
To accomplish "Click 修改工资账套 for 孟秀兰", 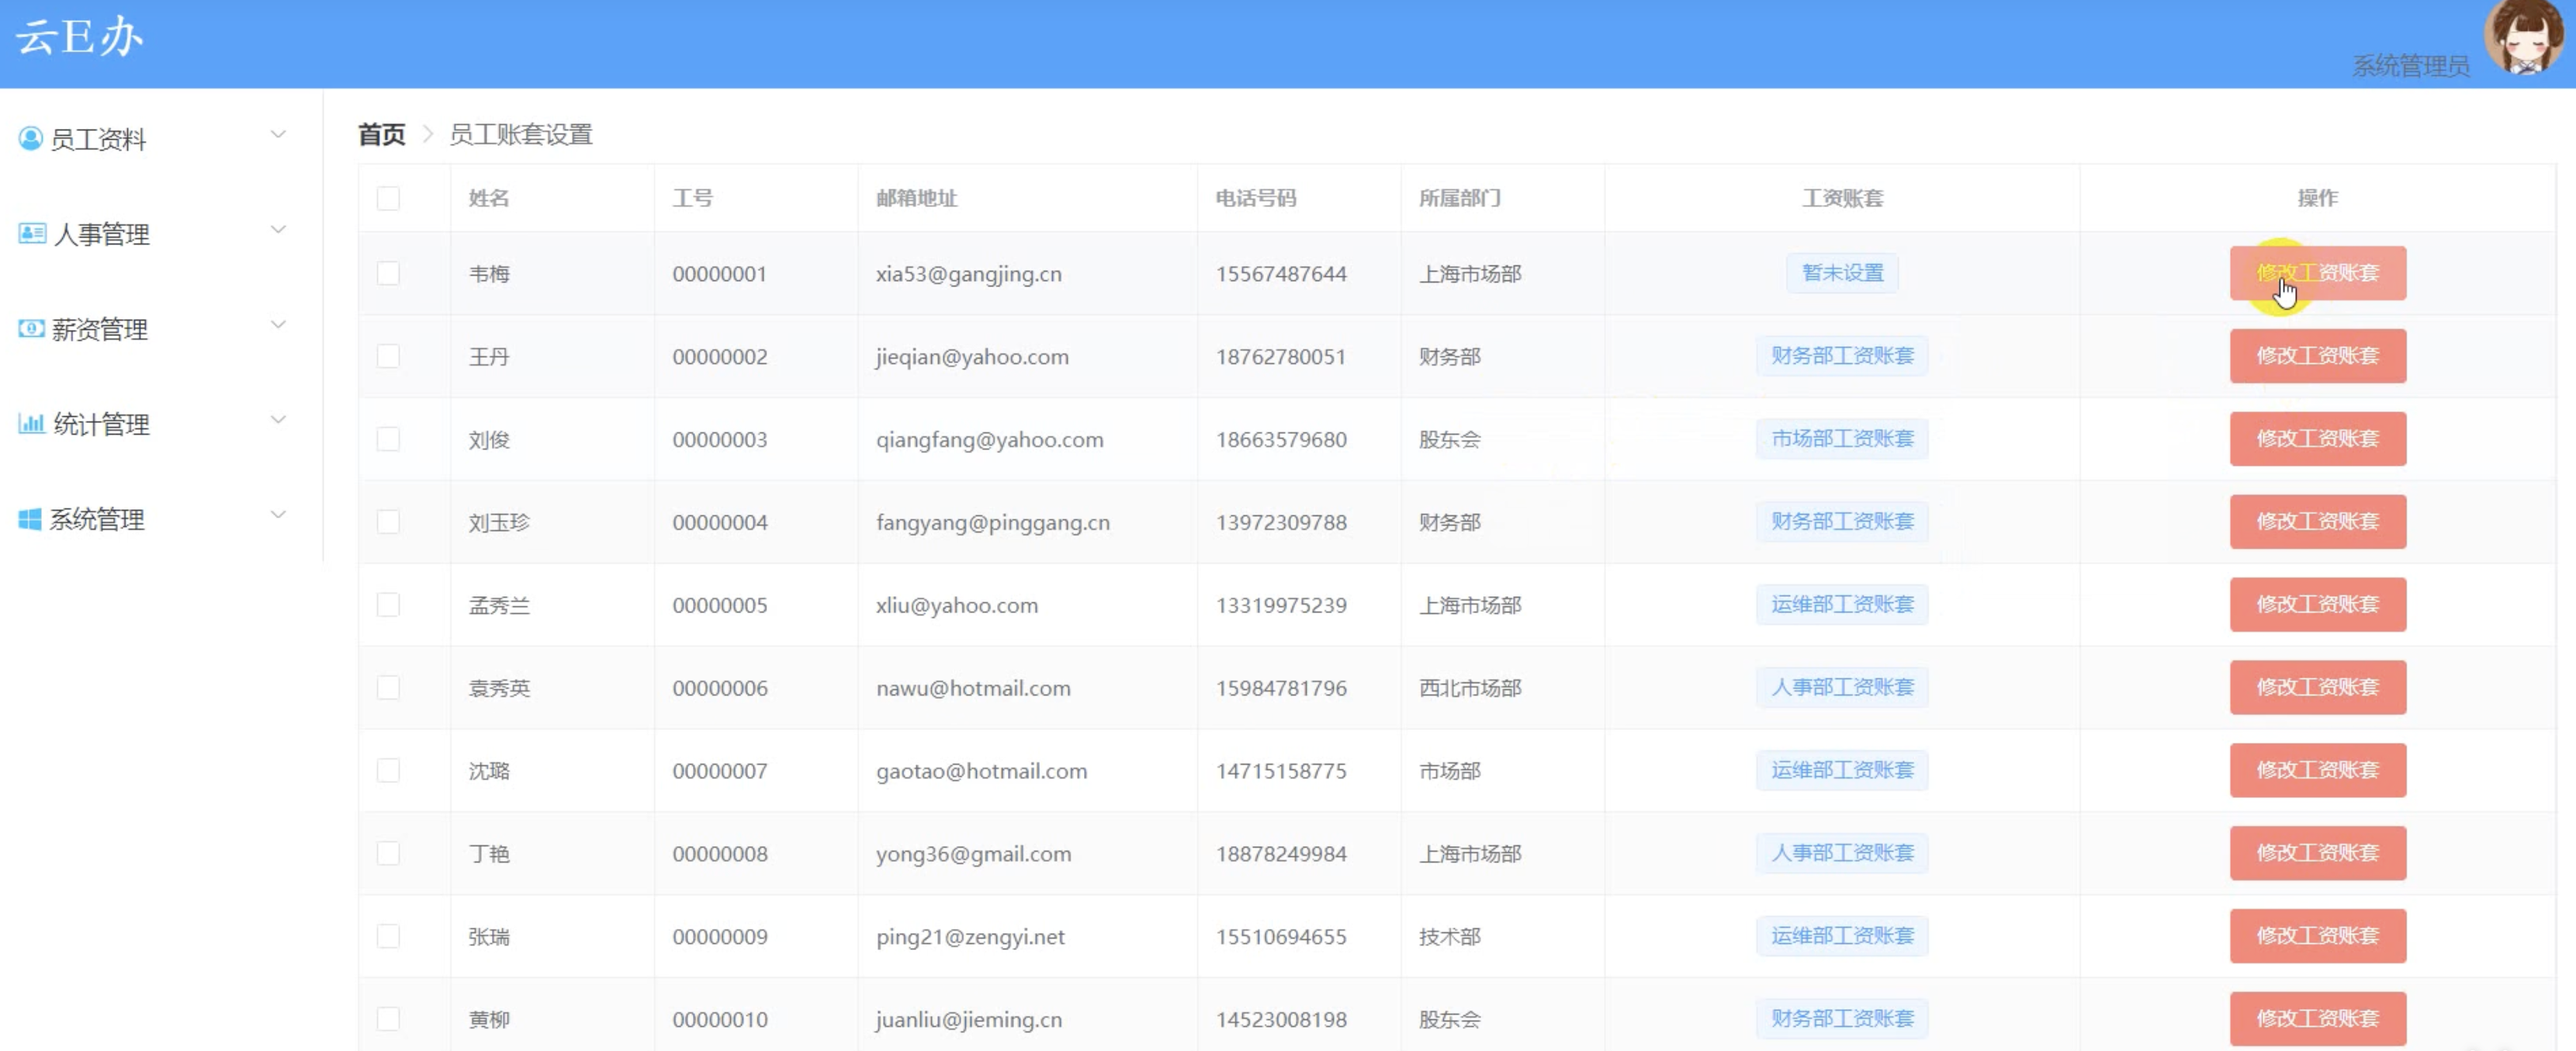I will click(x=2317, y=605).
